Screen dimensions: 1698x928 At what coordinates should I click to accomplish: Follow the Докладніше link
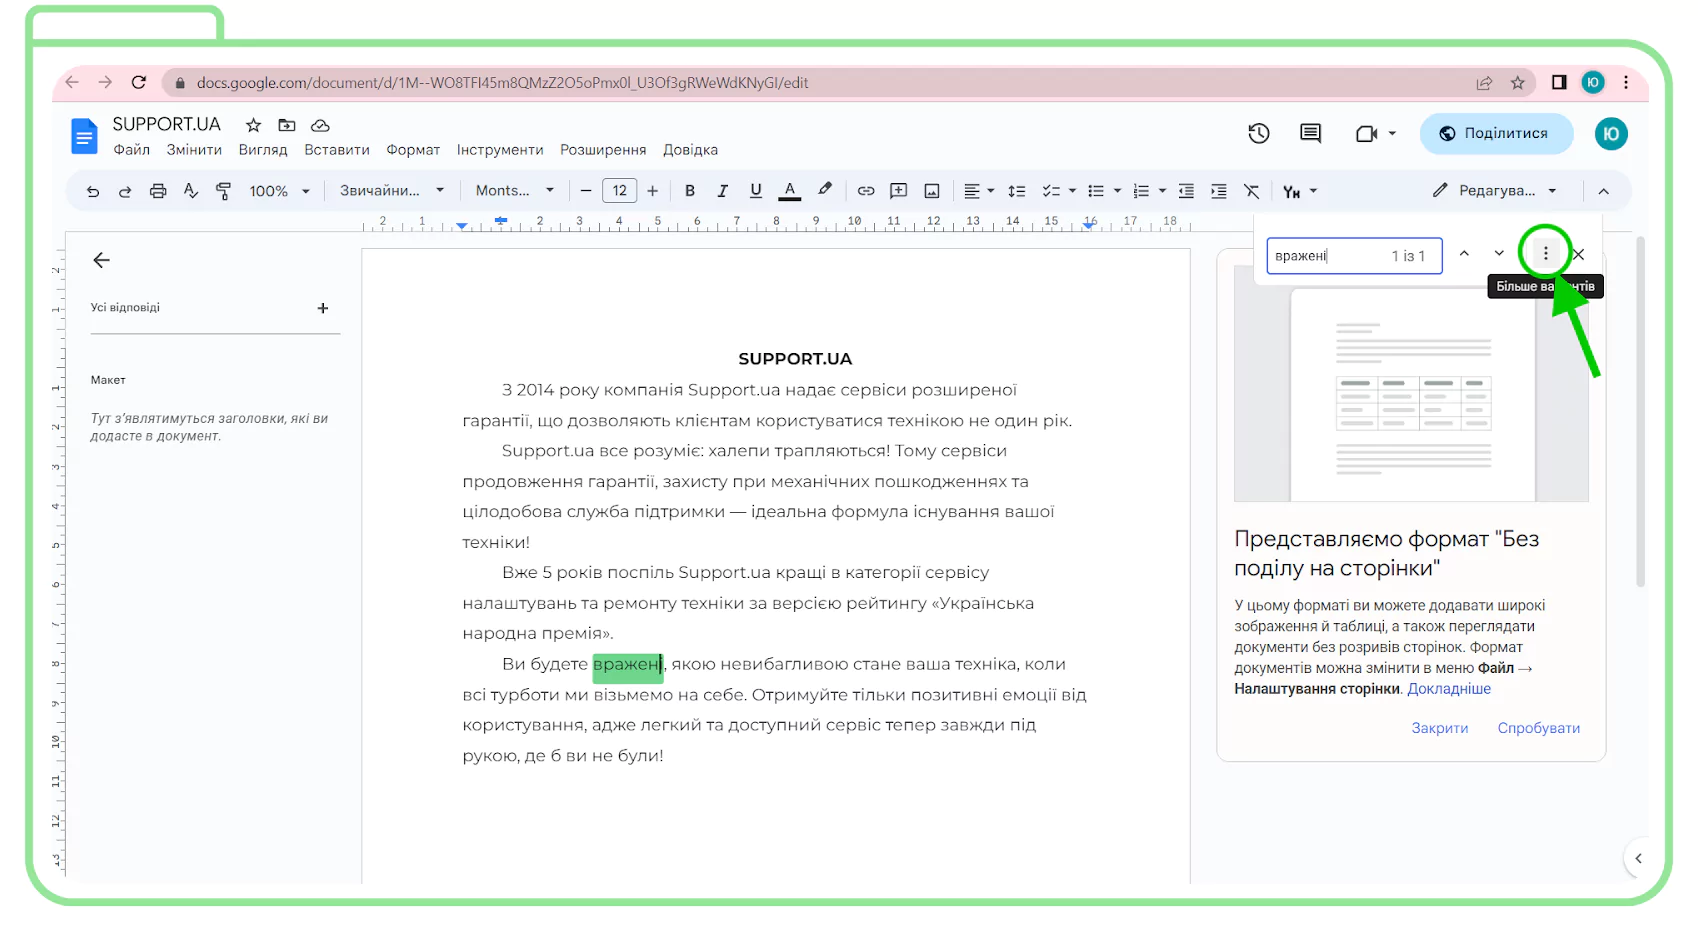(x=1449, y=689)
